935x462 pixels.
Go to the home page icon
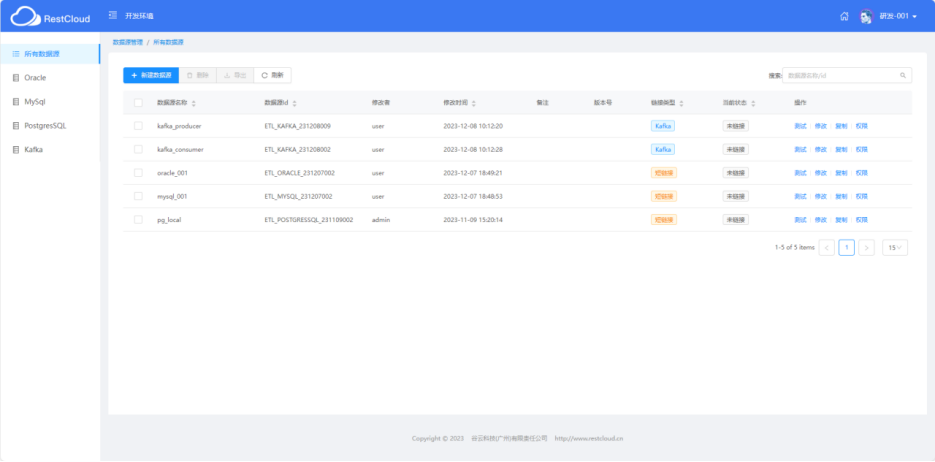point(844,16)
